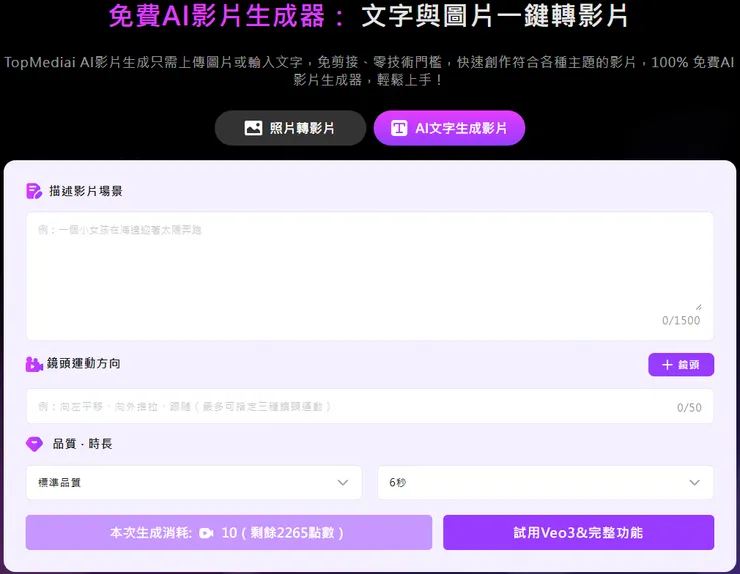The width and height of the screenshot is (740, 574).
Task: Click the 品質 · 時長 section label
Action: pyautogui.click(x=82, y=444)
